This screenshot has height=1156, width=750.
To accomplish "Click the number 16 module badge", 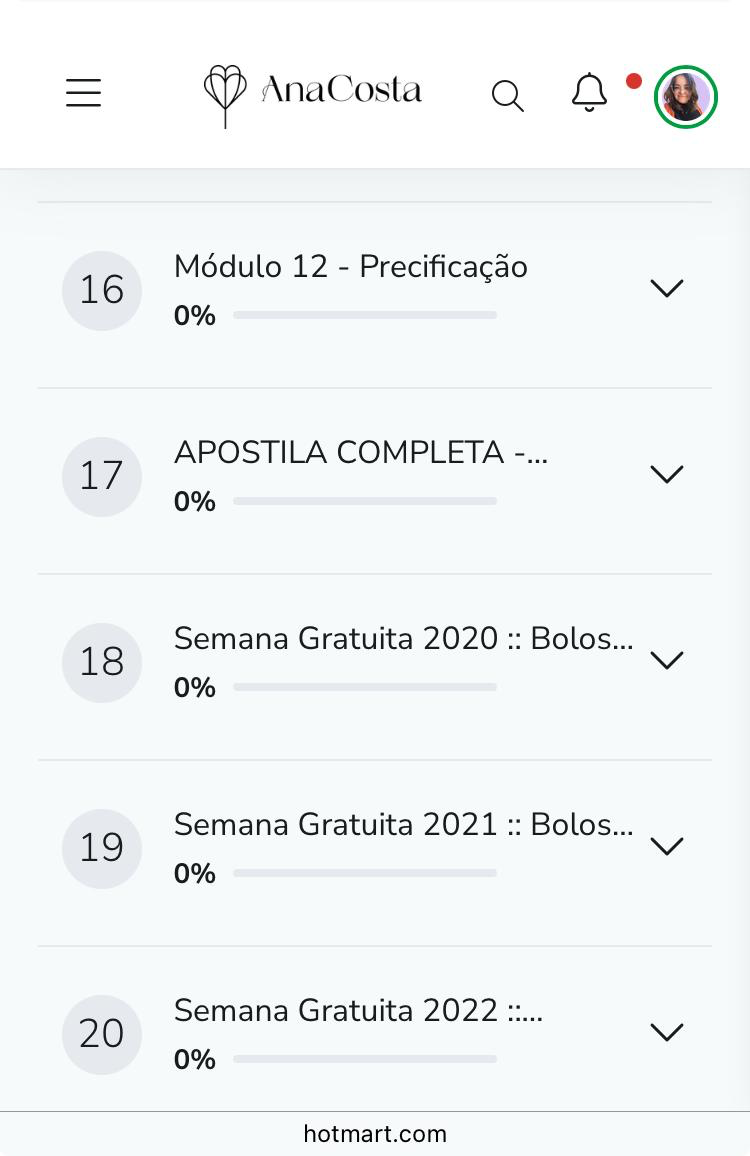I will click(x=102, y=290).
